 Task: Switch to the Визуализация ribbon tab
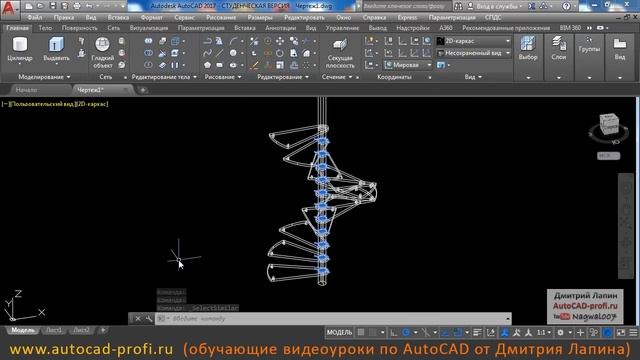point(149,28)
